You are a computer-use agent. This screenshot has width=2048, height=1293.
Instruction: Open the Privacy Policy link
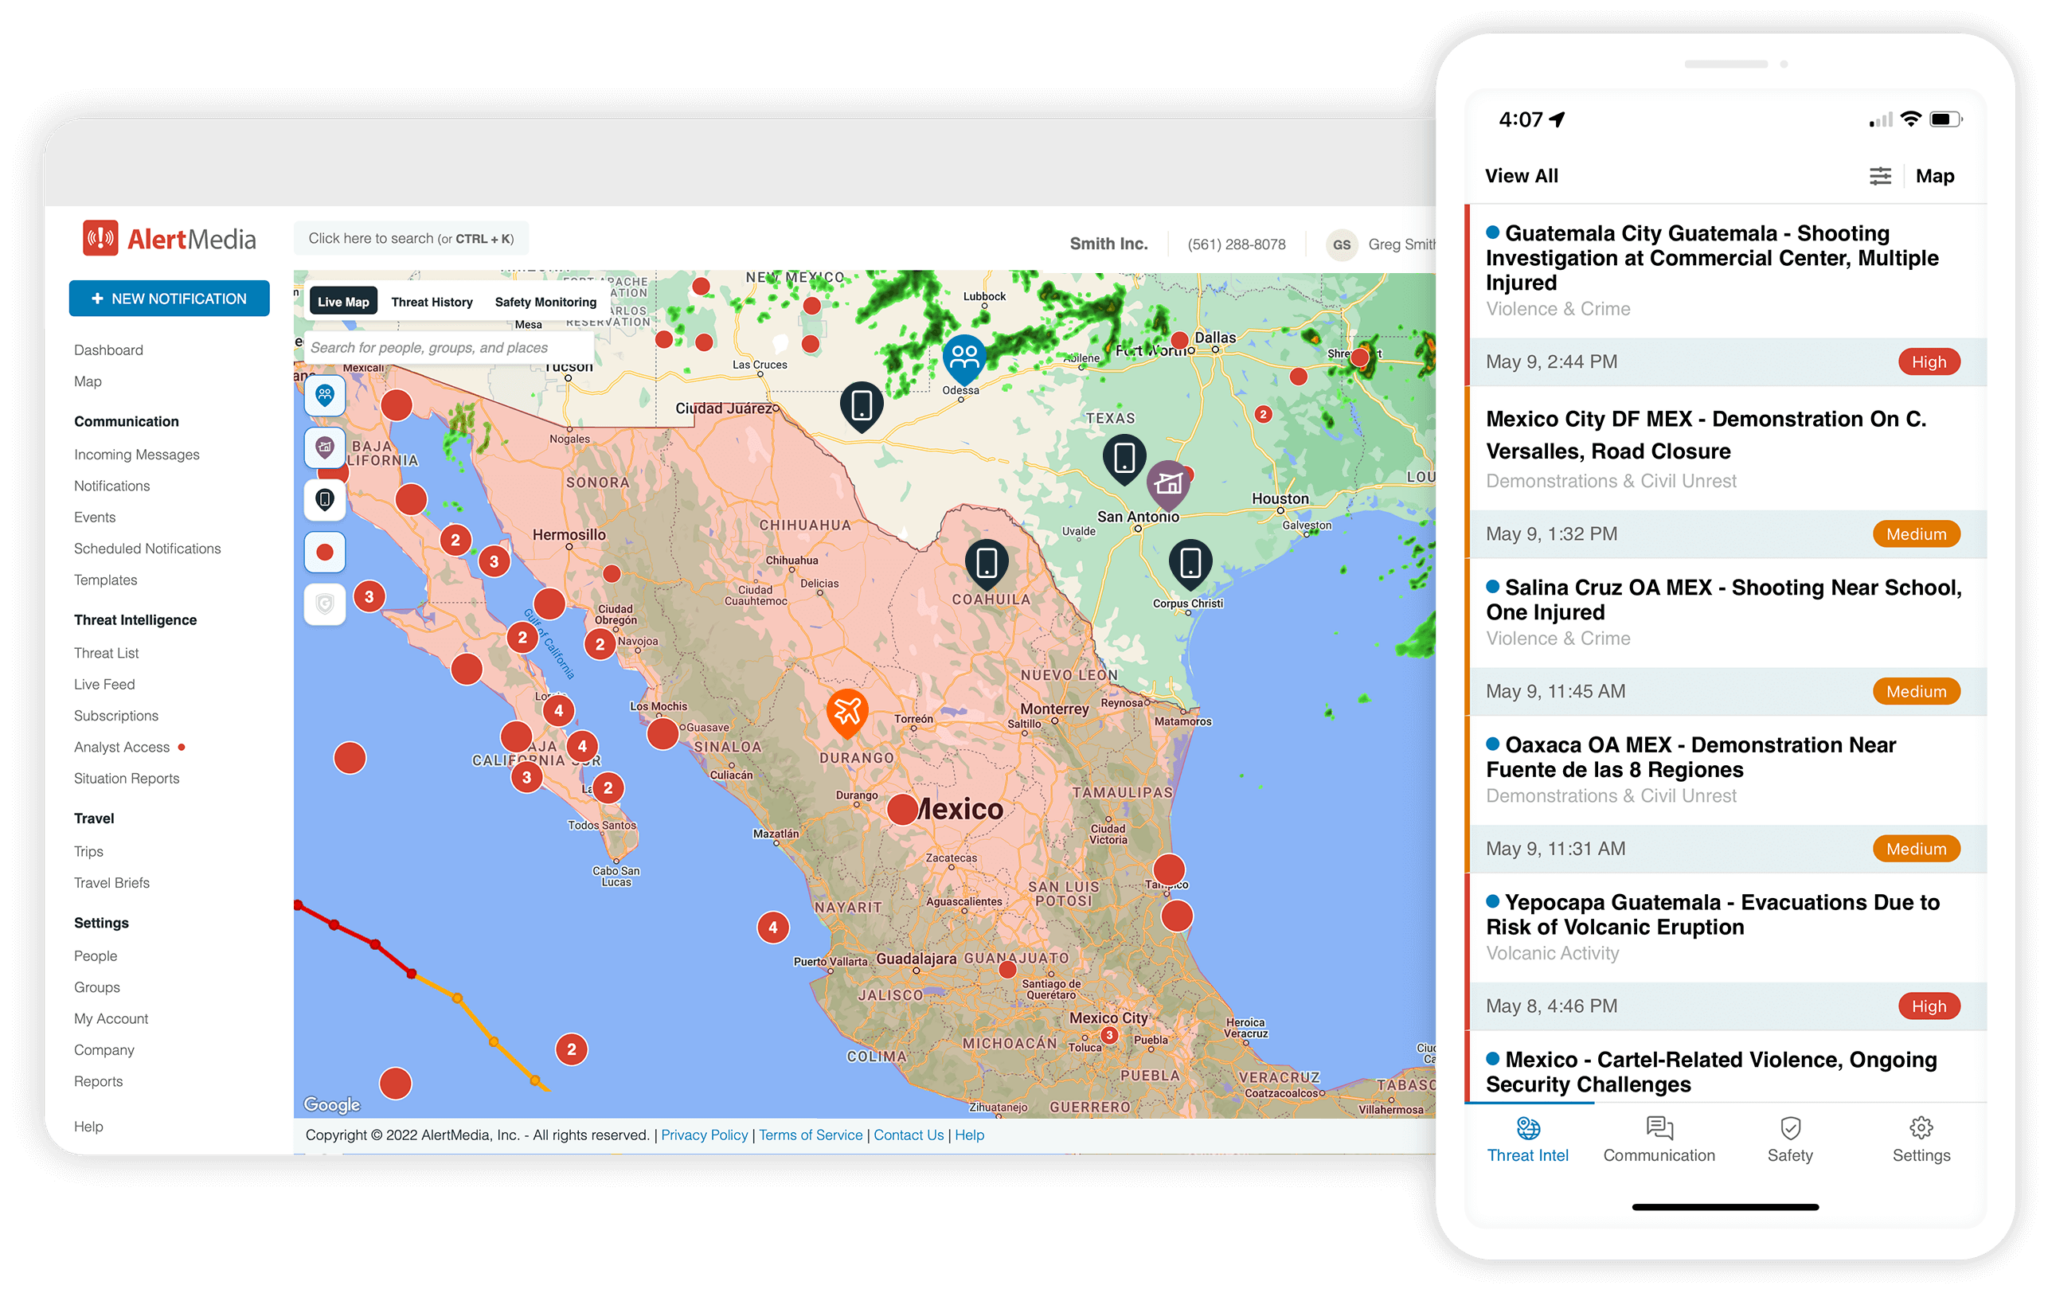704,1135
